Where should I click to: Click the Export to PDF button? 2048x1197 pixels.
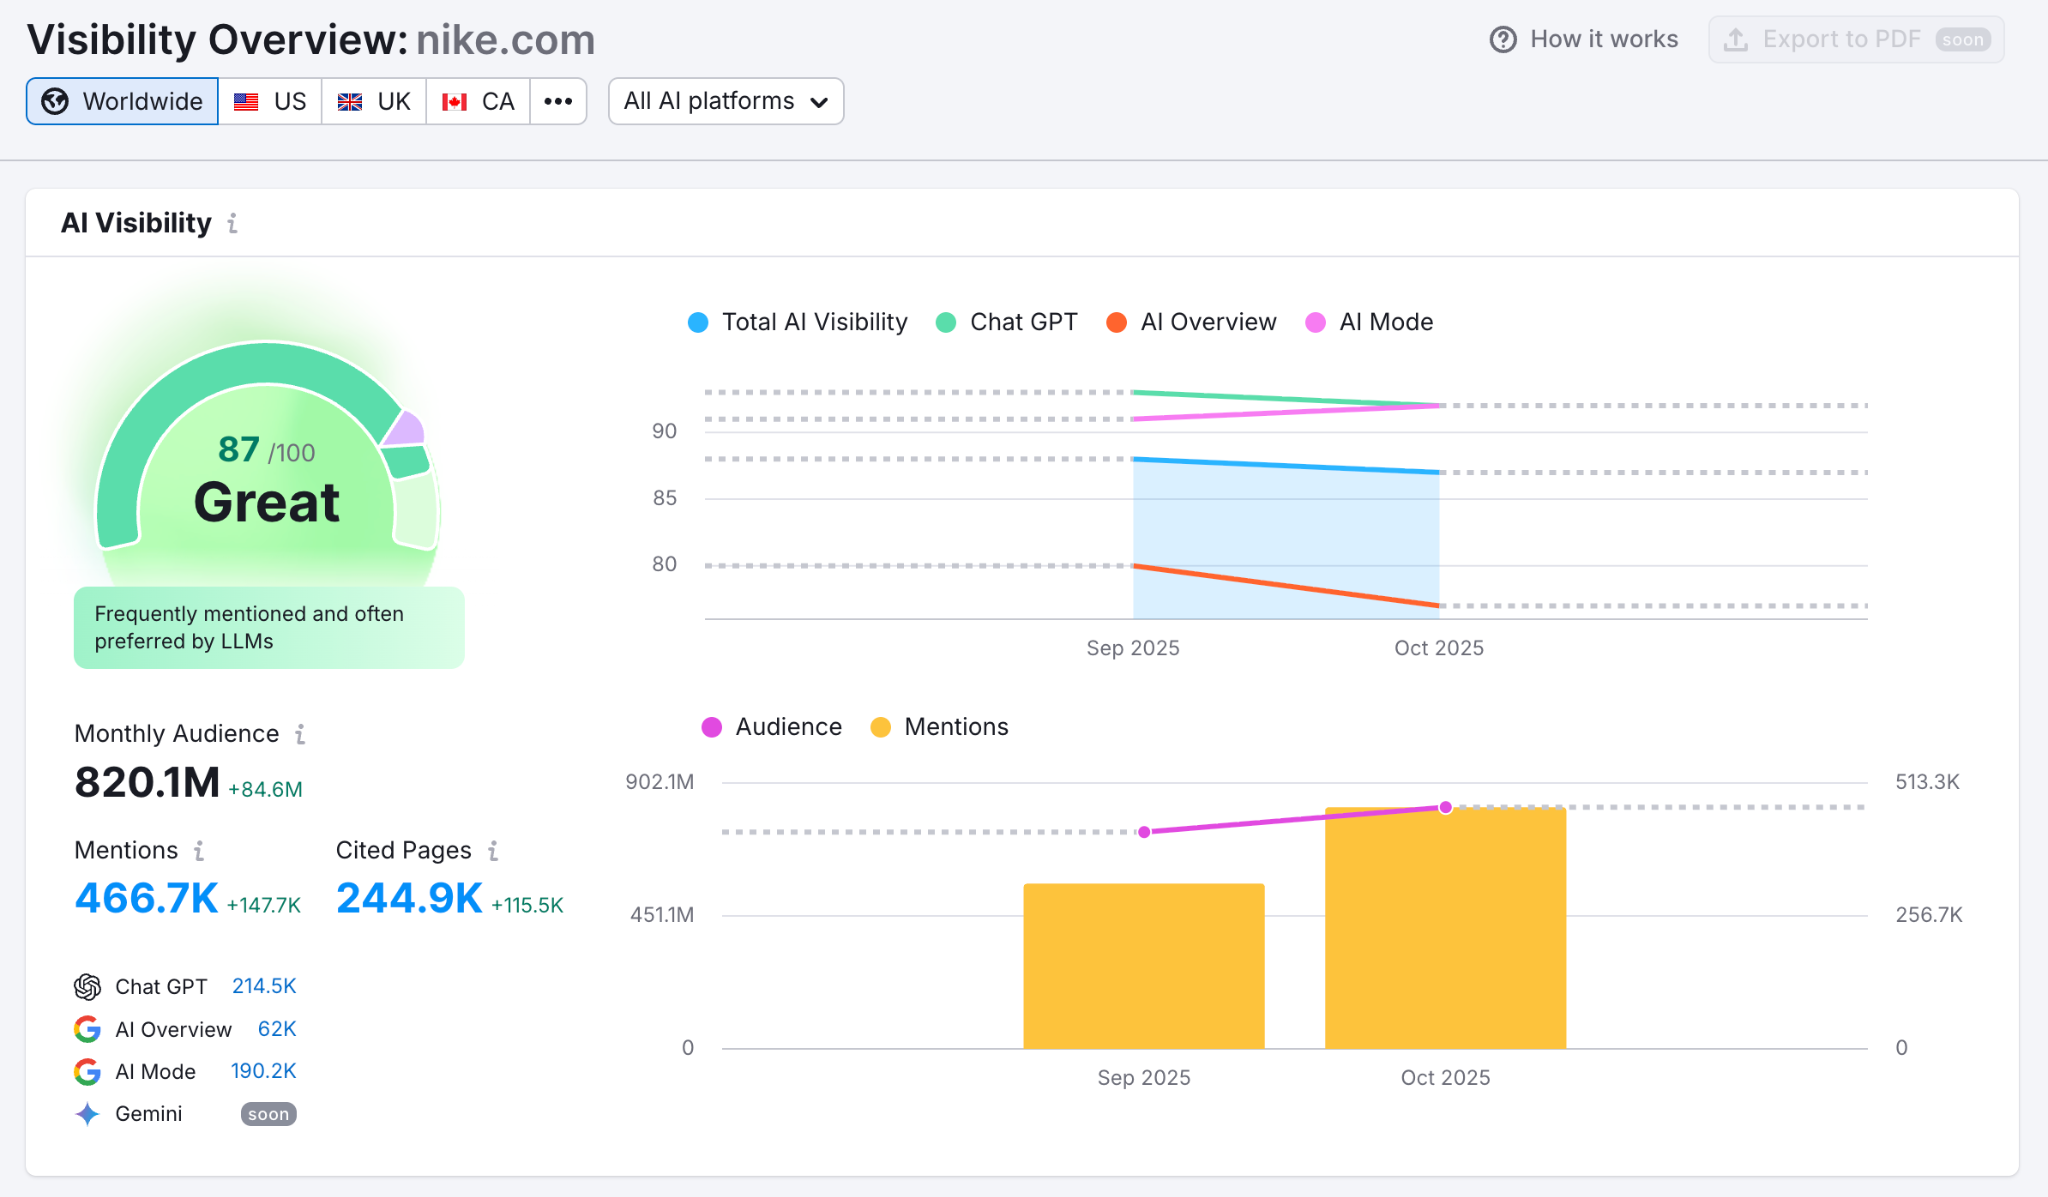coord(1856,40)
